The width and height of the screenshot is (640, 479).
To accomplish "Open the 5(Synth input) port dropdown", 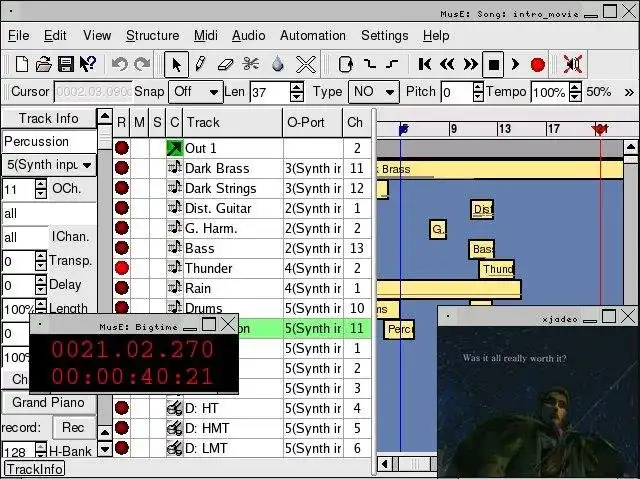I will point(49,165).
